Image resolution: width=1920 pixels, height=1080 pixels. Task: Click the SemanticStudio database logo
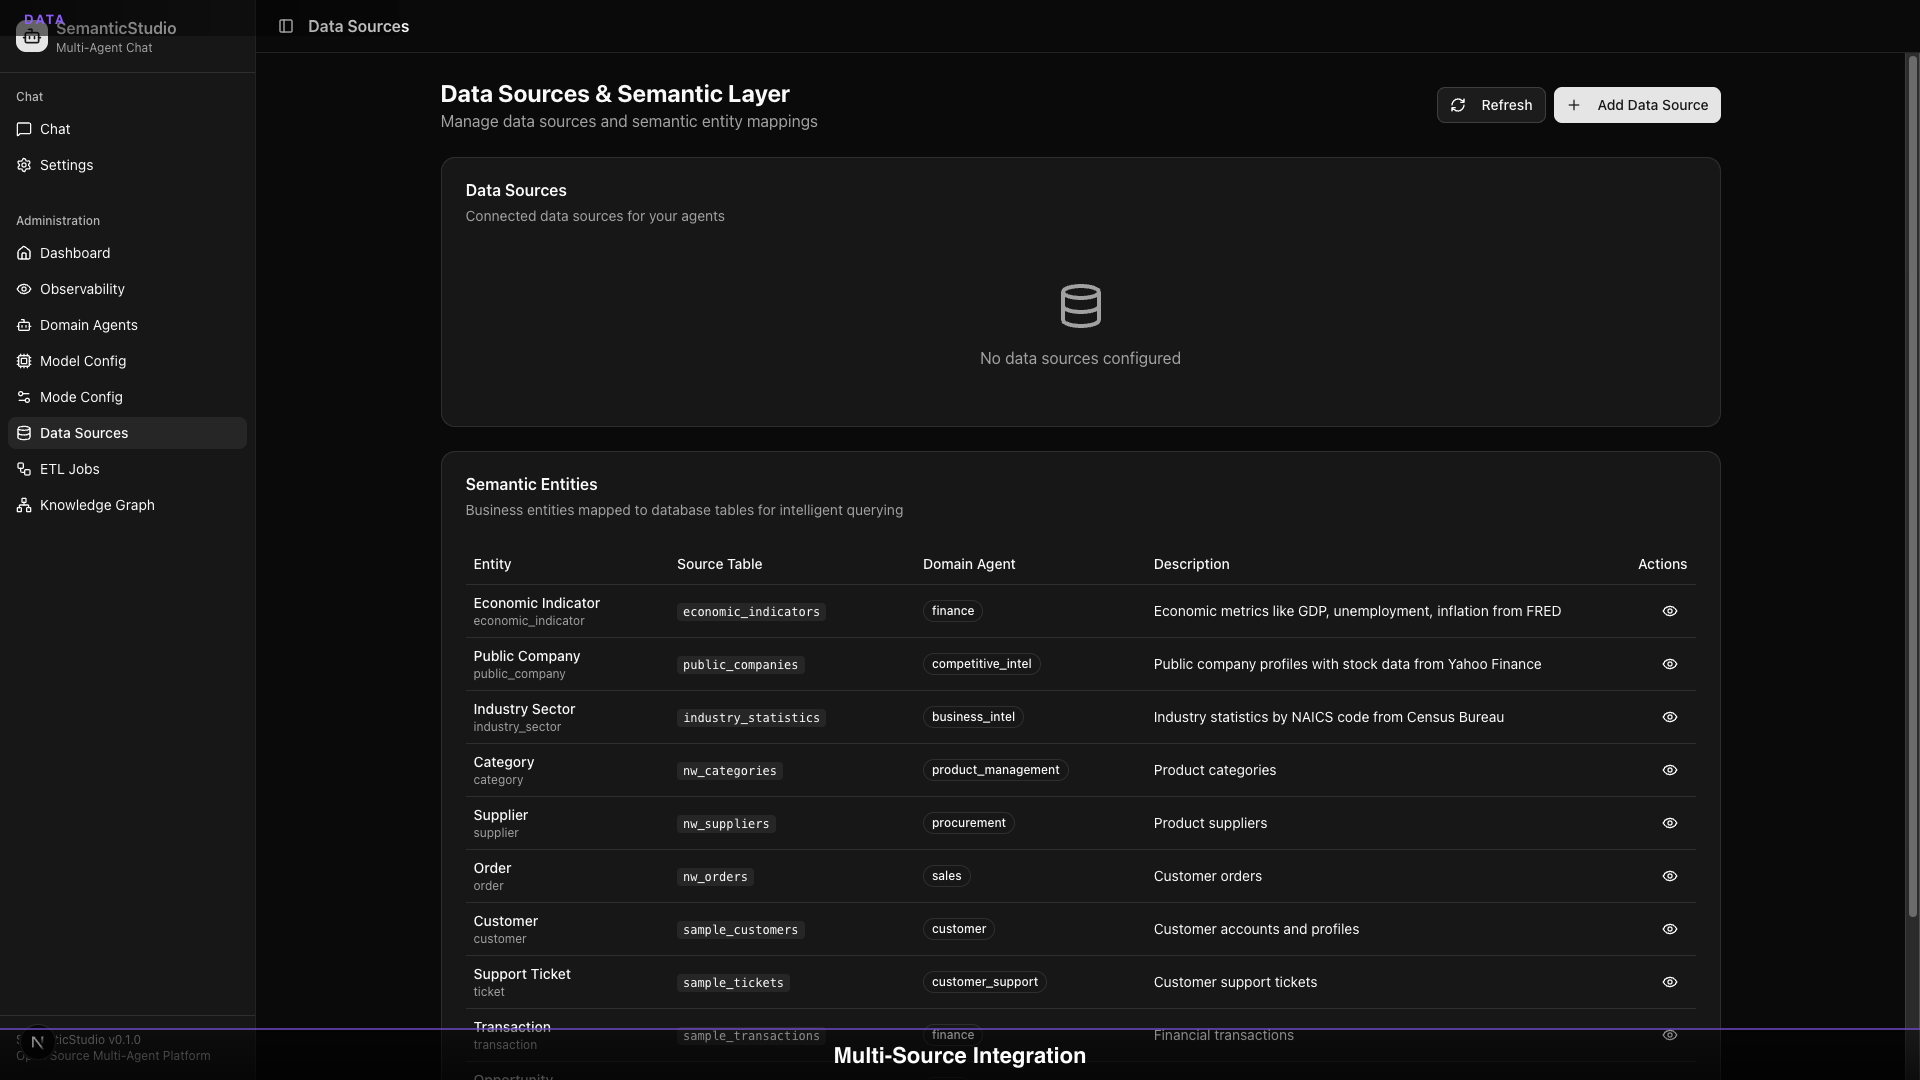click(31, 35)
